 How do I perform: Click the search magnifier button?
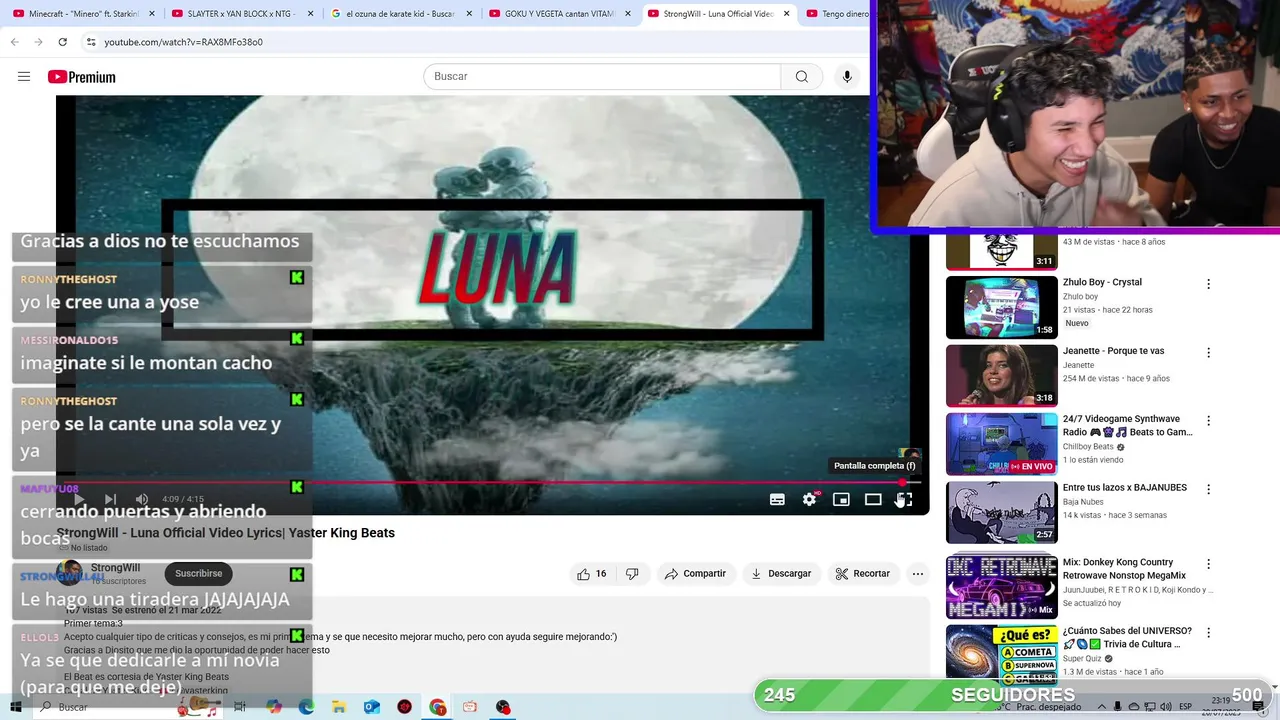[802, 77]
